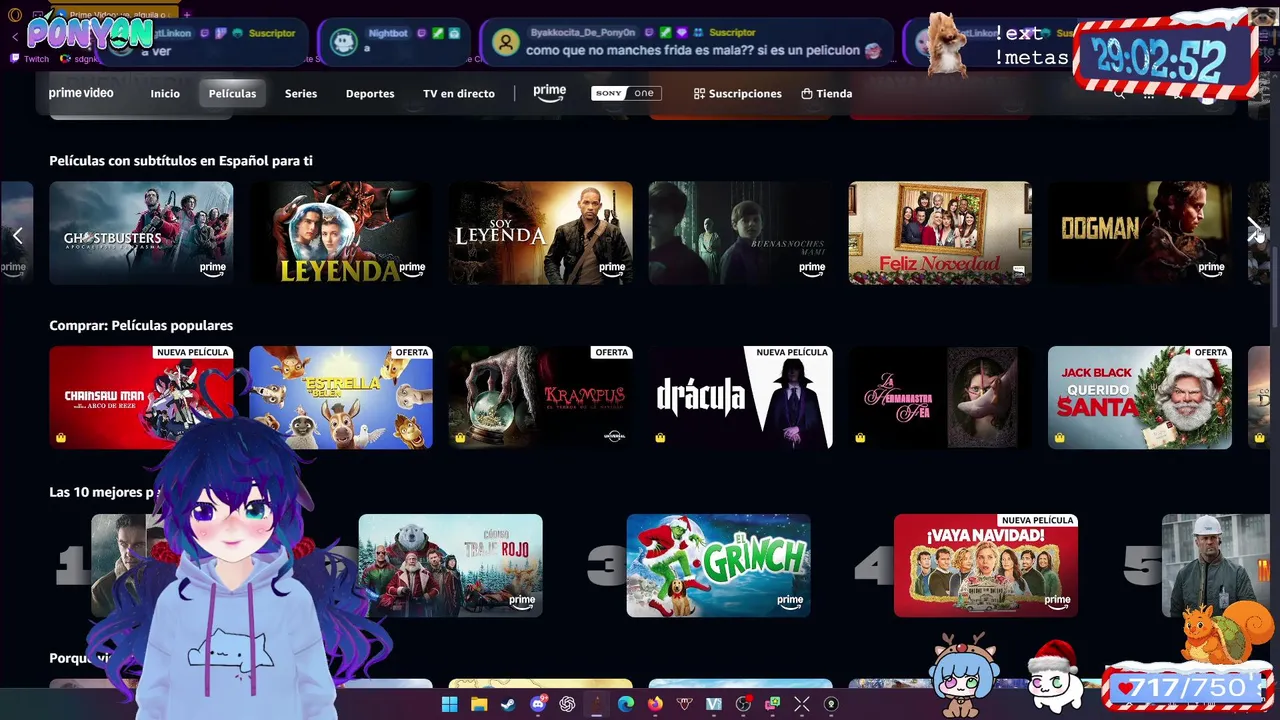
Task: Open the ChatGPT taskbar app
Action: (x=567, y=704)
